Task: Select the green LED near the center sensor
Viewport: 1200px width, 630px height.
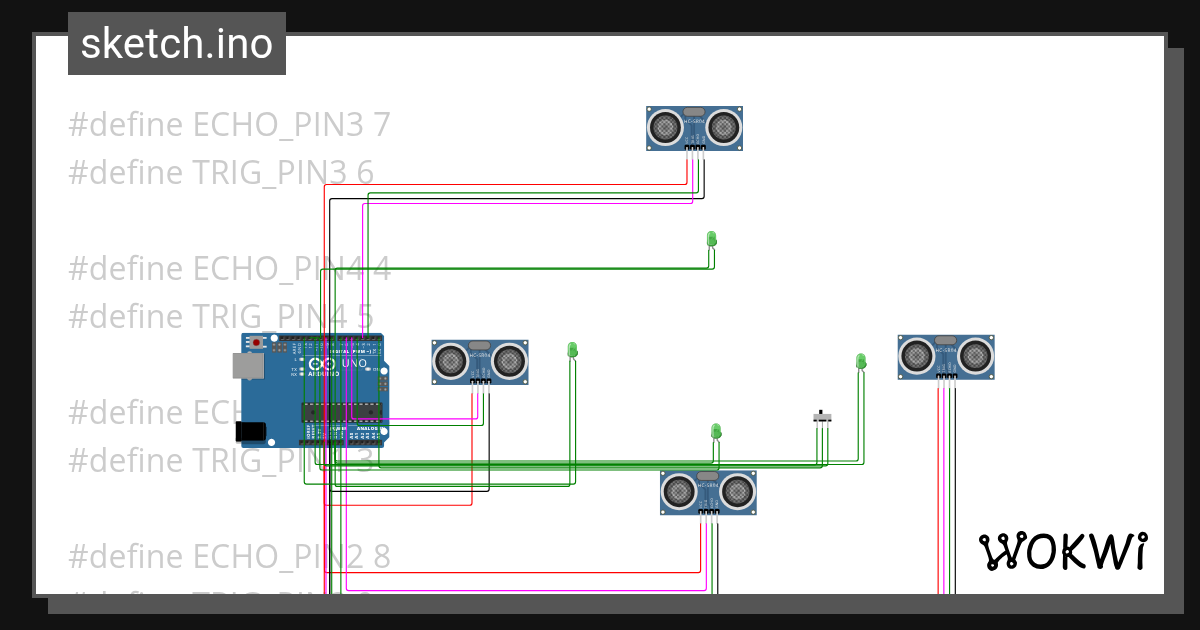Action: (571, 350)
